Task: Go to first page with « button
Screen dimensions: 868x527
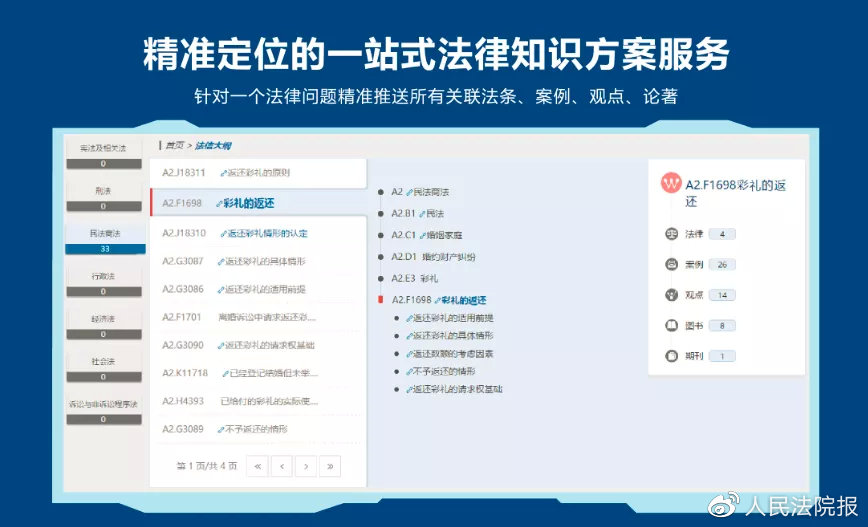Action: 257,466
